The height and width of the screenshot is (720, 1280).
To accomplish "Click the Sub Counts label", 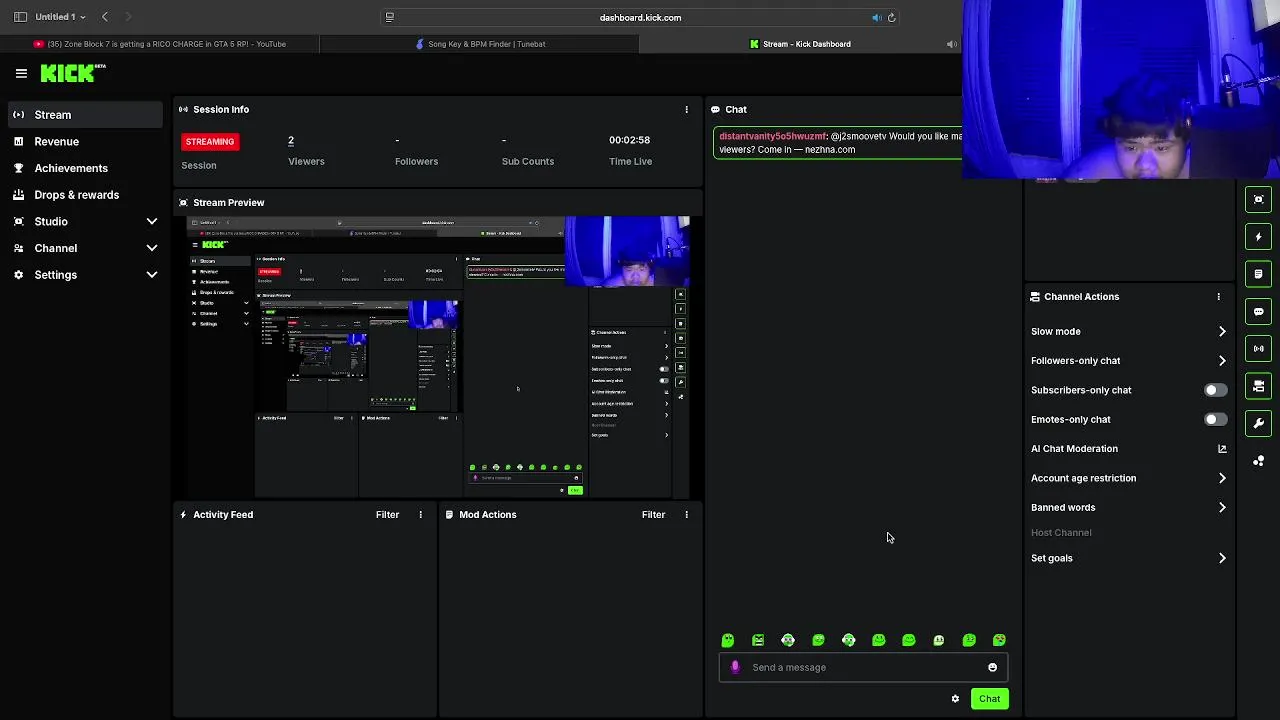I will (x=527, y=162).
